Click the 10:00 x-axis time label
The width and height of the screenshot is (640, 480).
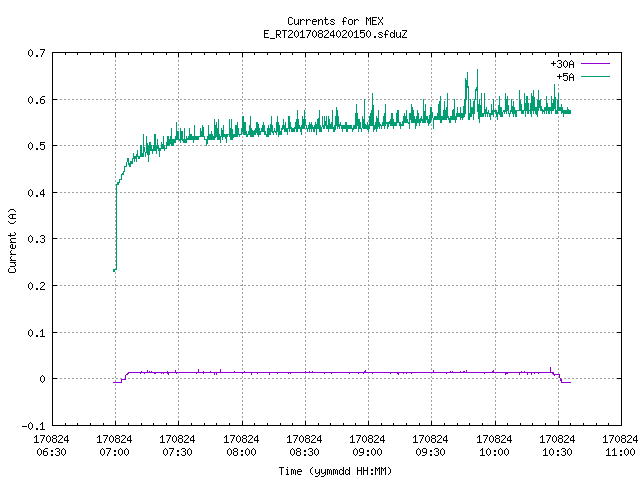pos(494,452)
